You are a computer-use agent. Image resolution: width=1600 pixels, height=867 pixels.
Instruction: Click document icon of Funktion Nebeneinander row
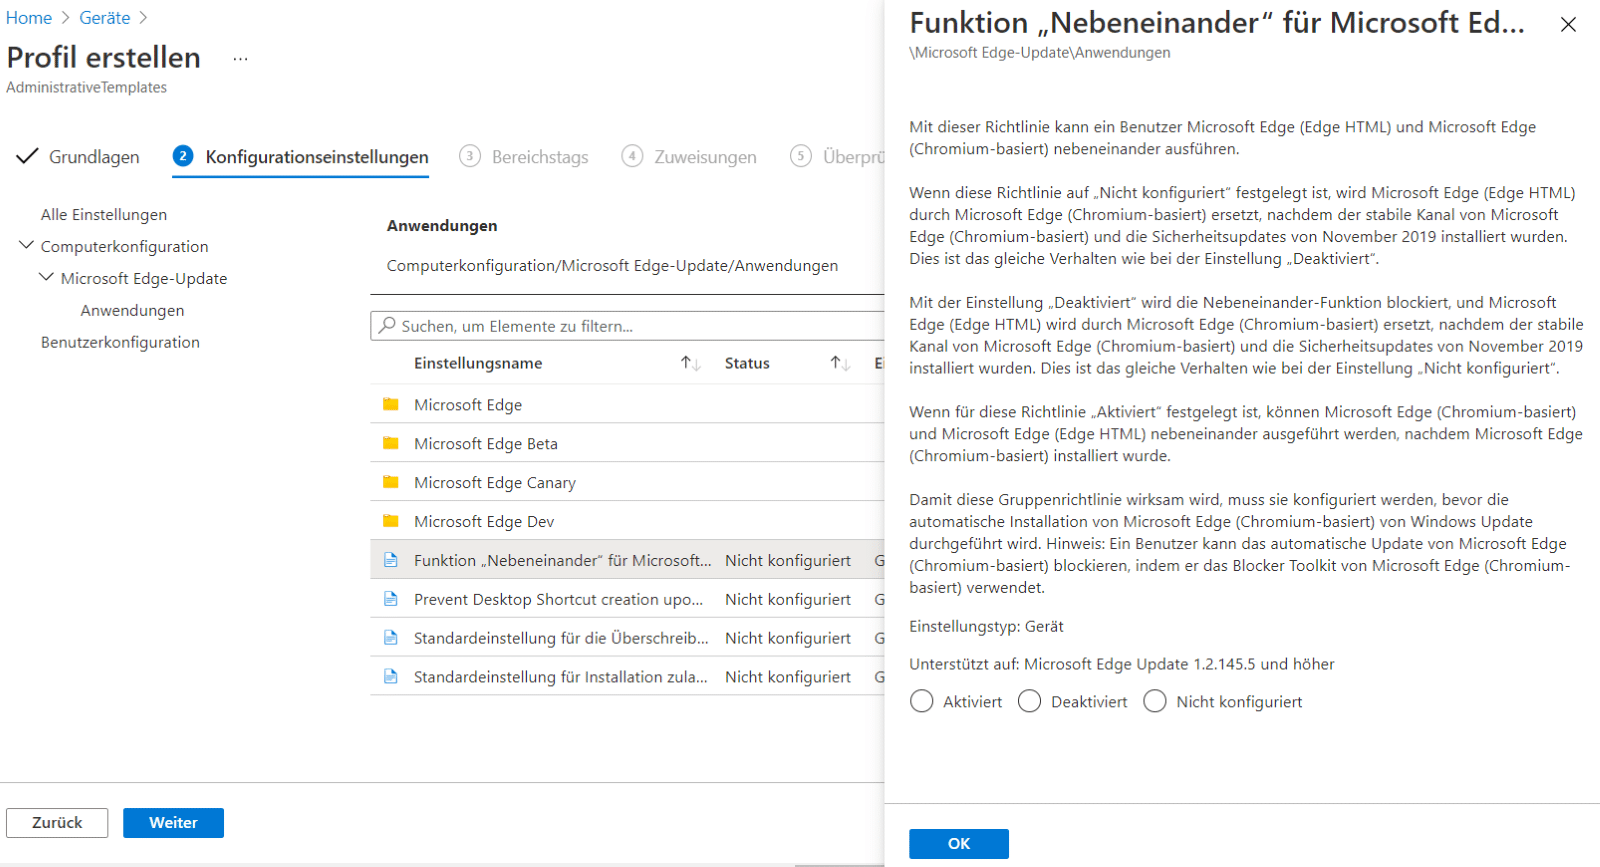391,560
